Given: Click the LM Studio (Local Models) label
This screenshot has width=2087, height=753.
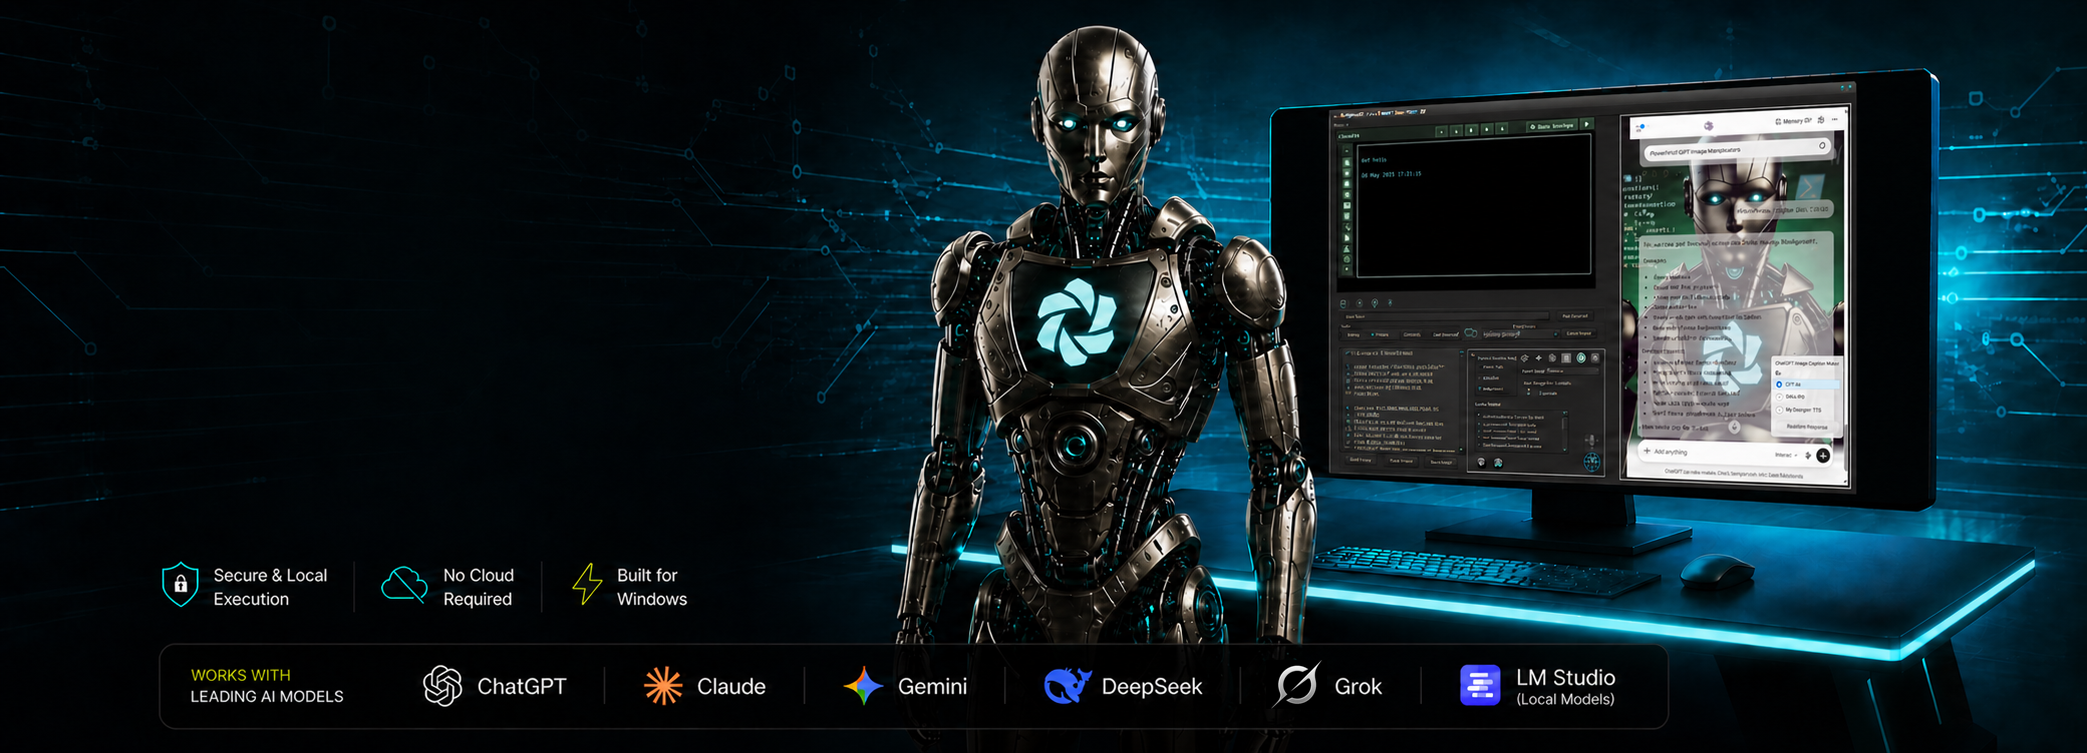Looking at the screenshot, I should pyautogui.click(x=1565, y=687).
